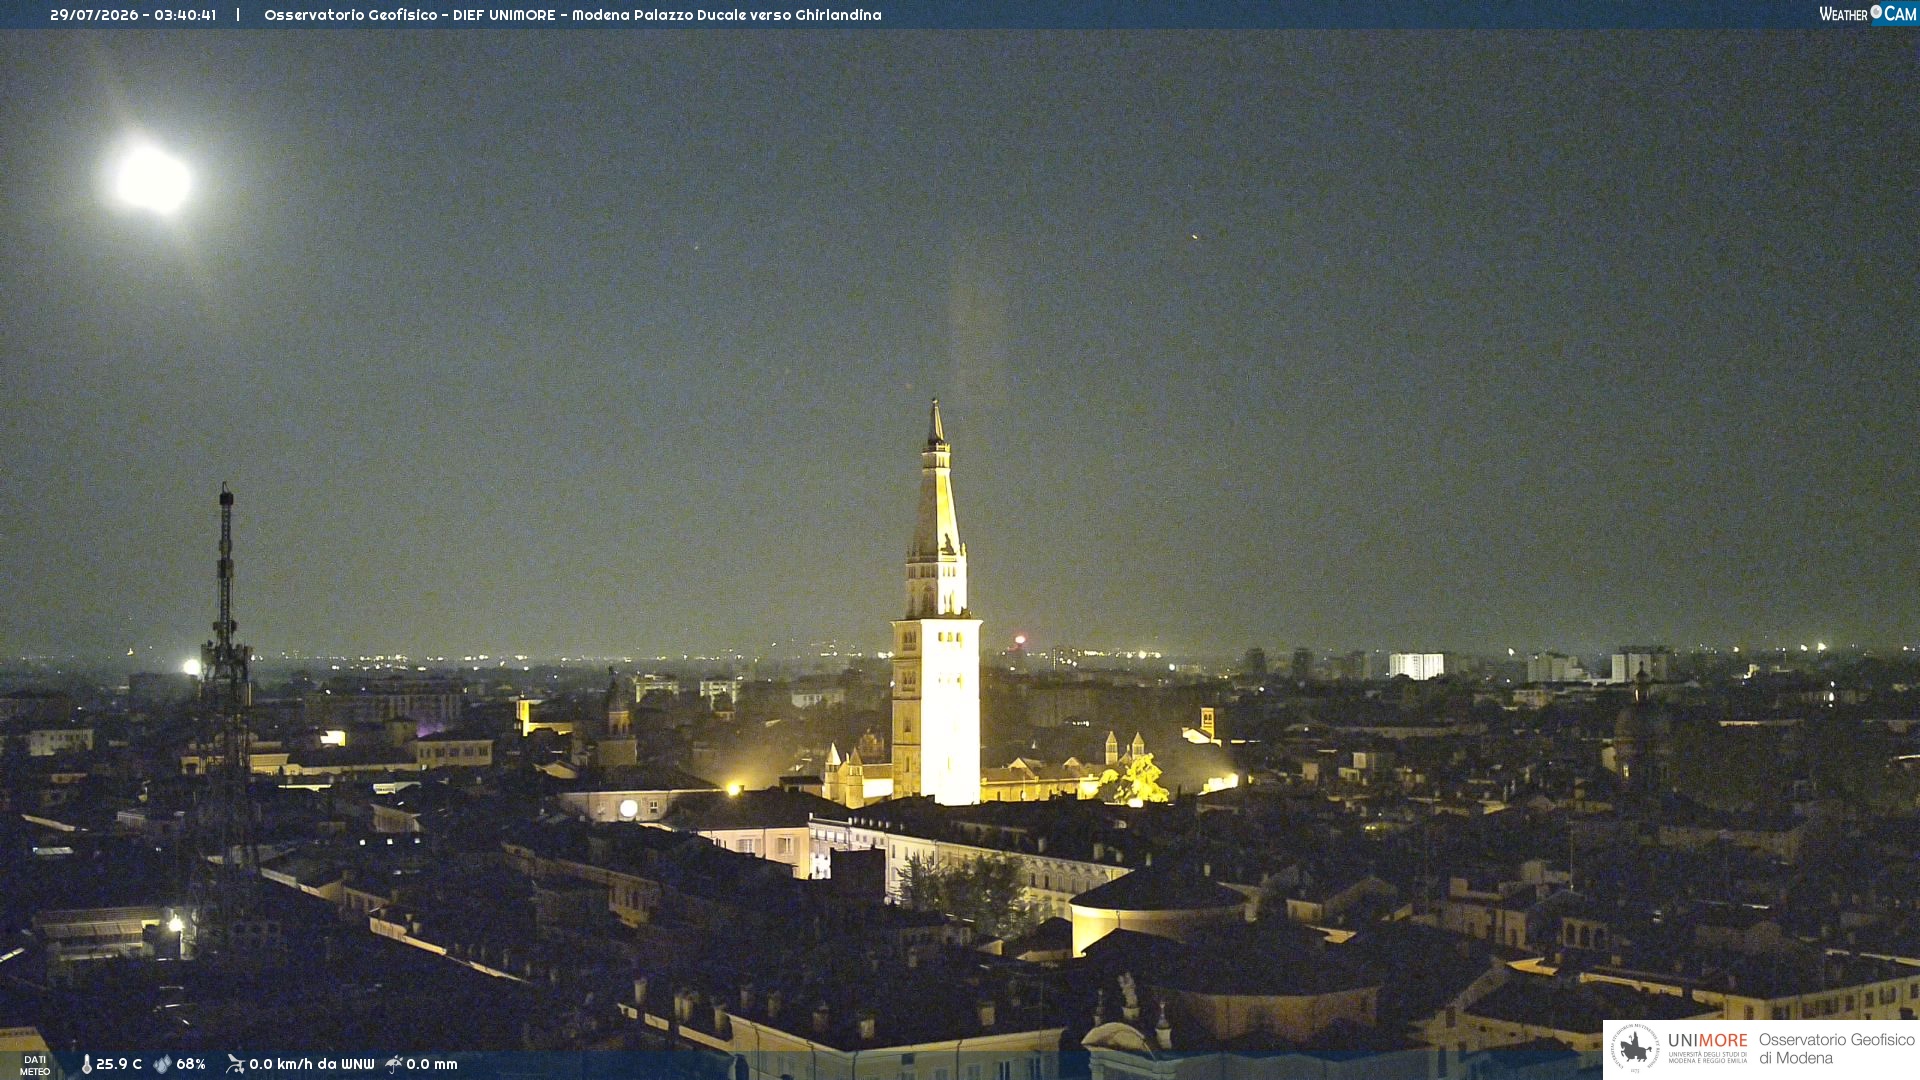Image resolution: width=1920 pixels, height=1080 pixels.
Task: Open the Osservatorio Geofisico di Modena text
Action: coord(1836,1049)
